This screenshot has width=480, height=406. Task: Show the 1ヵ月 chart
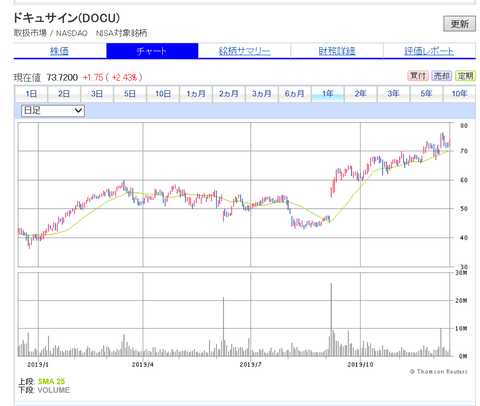pos(196,94)
